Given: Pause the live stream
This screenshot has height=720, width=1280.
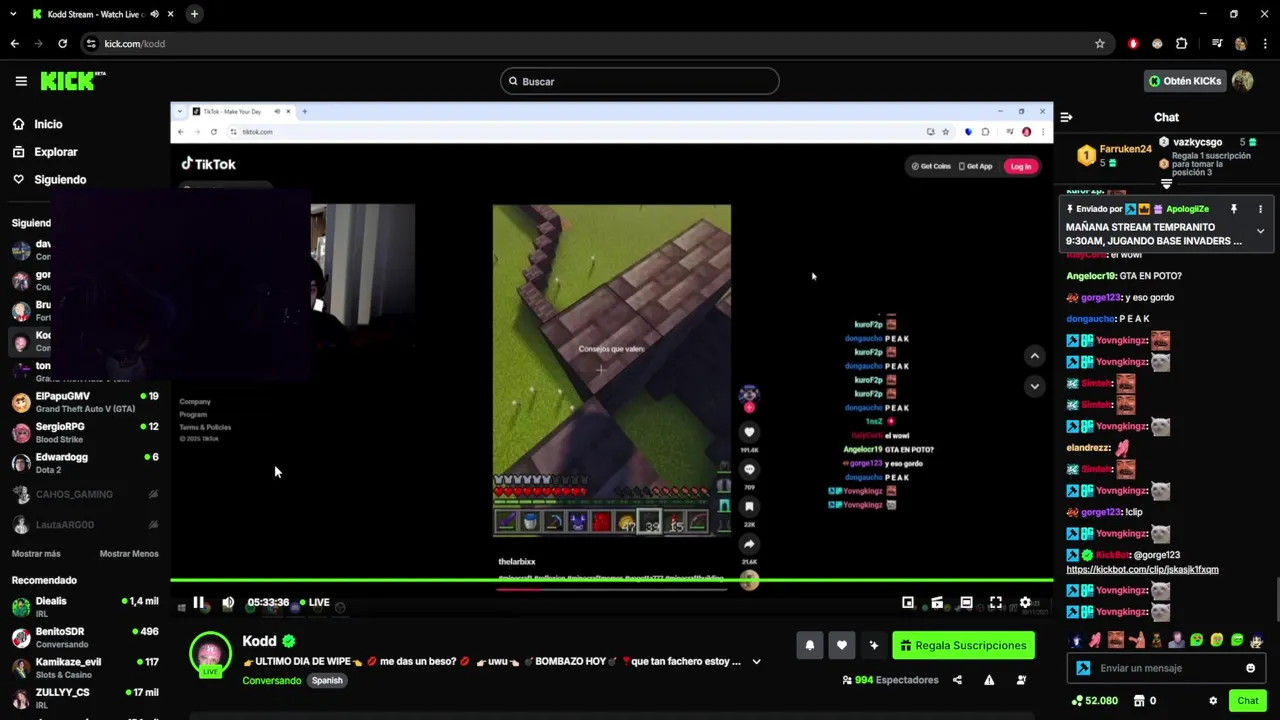Looking at the screenshot, I should [199, 602].
